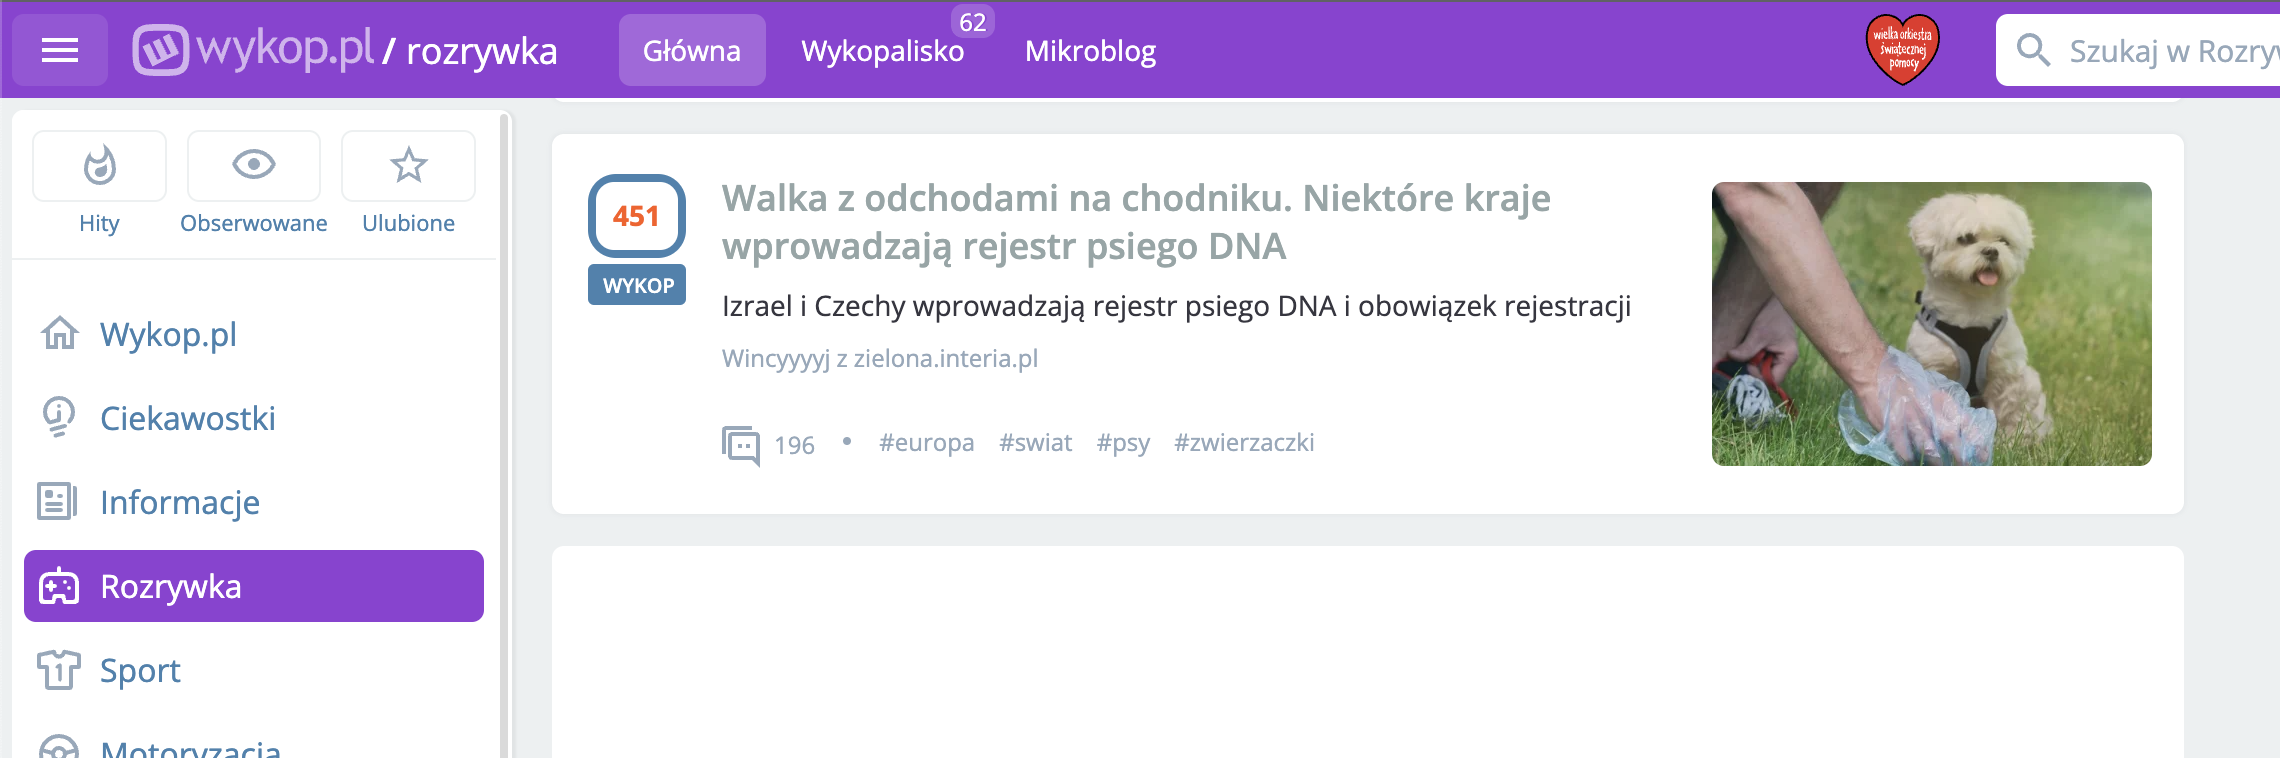Open the Wykopalisko tab
Viewport: 2280px width, 758px height.
click(x=882, y=50)
